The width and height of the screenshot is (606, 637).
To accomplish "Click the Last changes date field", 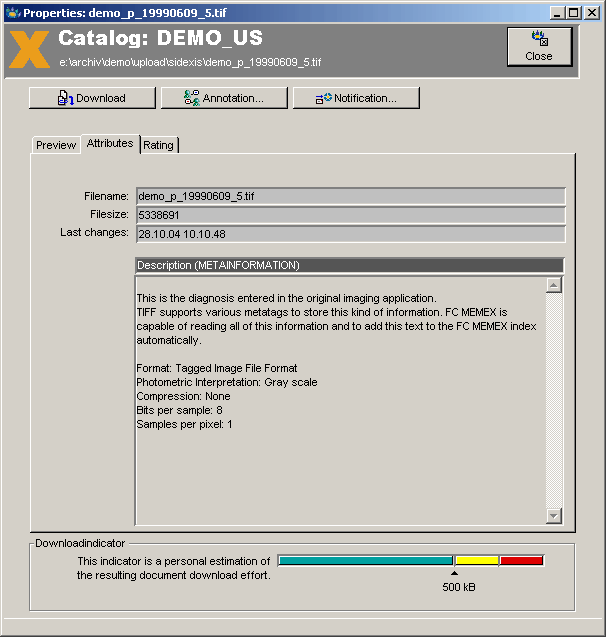I will click(350, 233).
